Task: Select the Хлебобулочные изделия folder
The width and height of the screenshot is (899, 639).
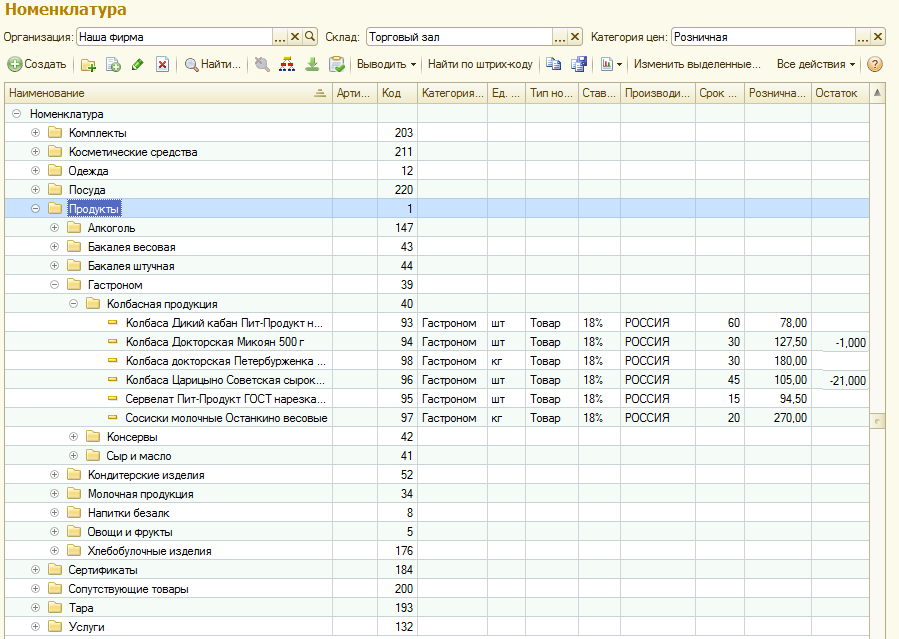Action: [x=437, y=551]
